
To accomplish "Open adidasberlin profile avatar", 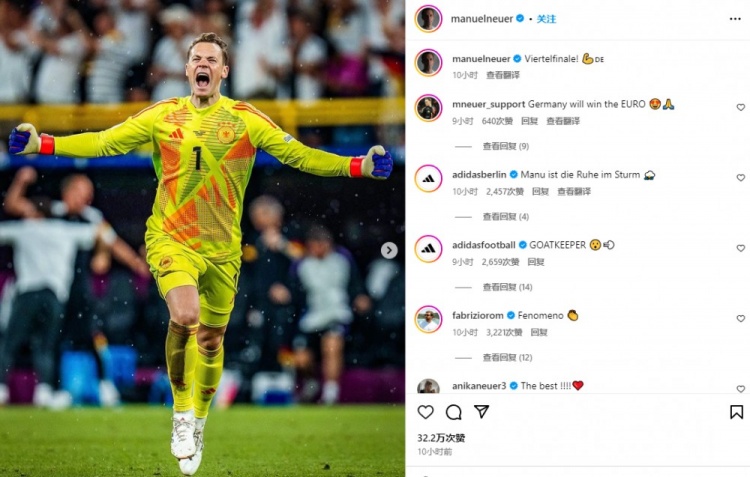I will pyautogui.click(x=428, y=178).
